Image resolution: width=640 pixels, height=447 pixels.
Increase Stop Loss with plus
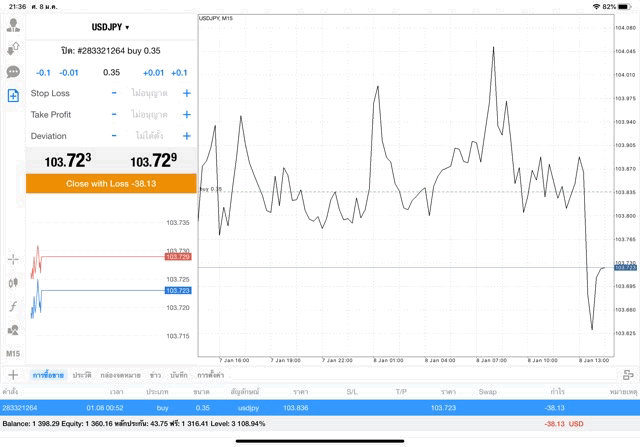point(187,93)
